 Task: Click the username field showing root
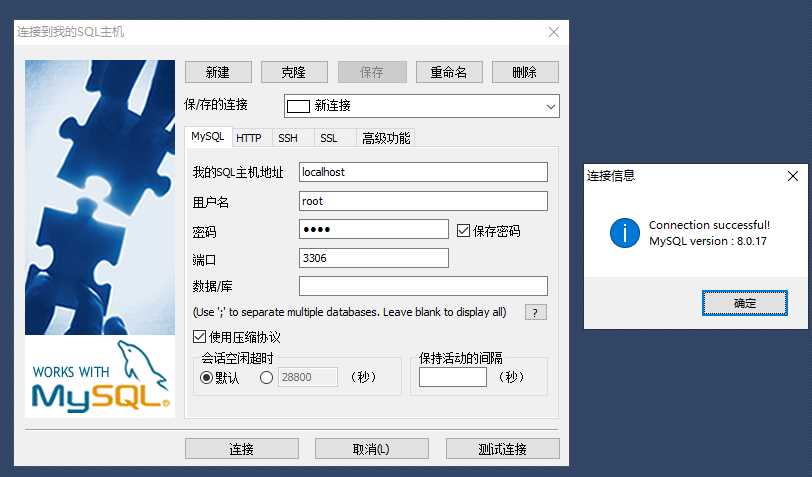point(423,201)
